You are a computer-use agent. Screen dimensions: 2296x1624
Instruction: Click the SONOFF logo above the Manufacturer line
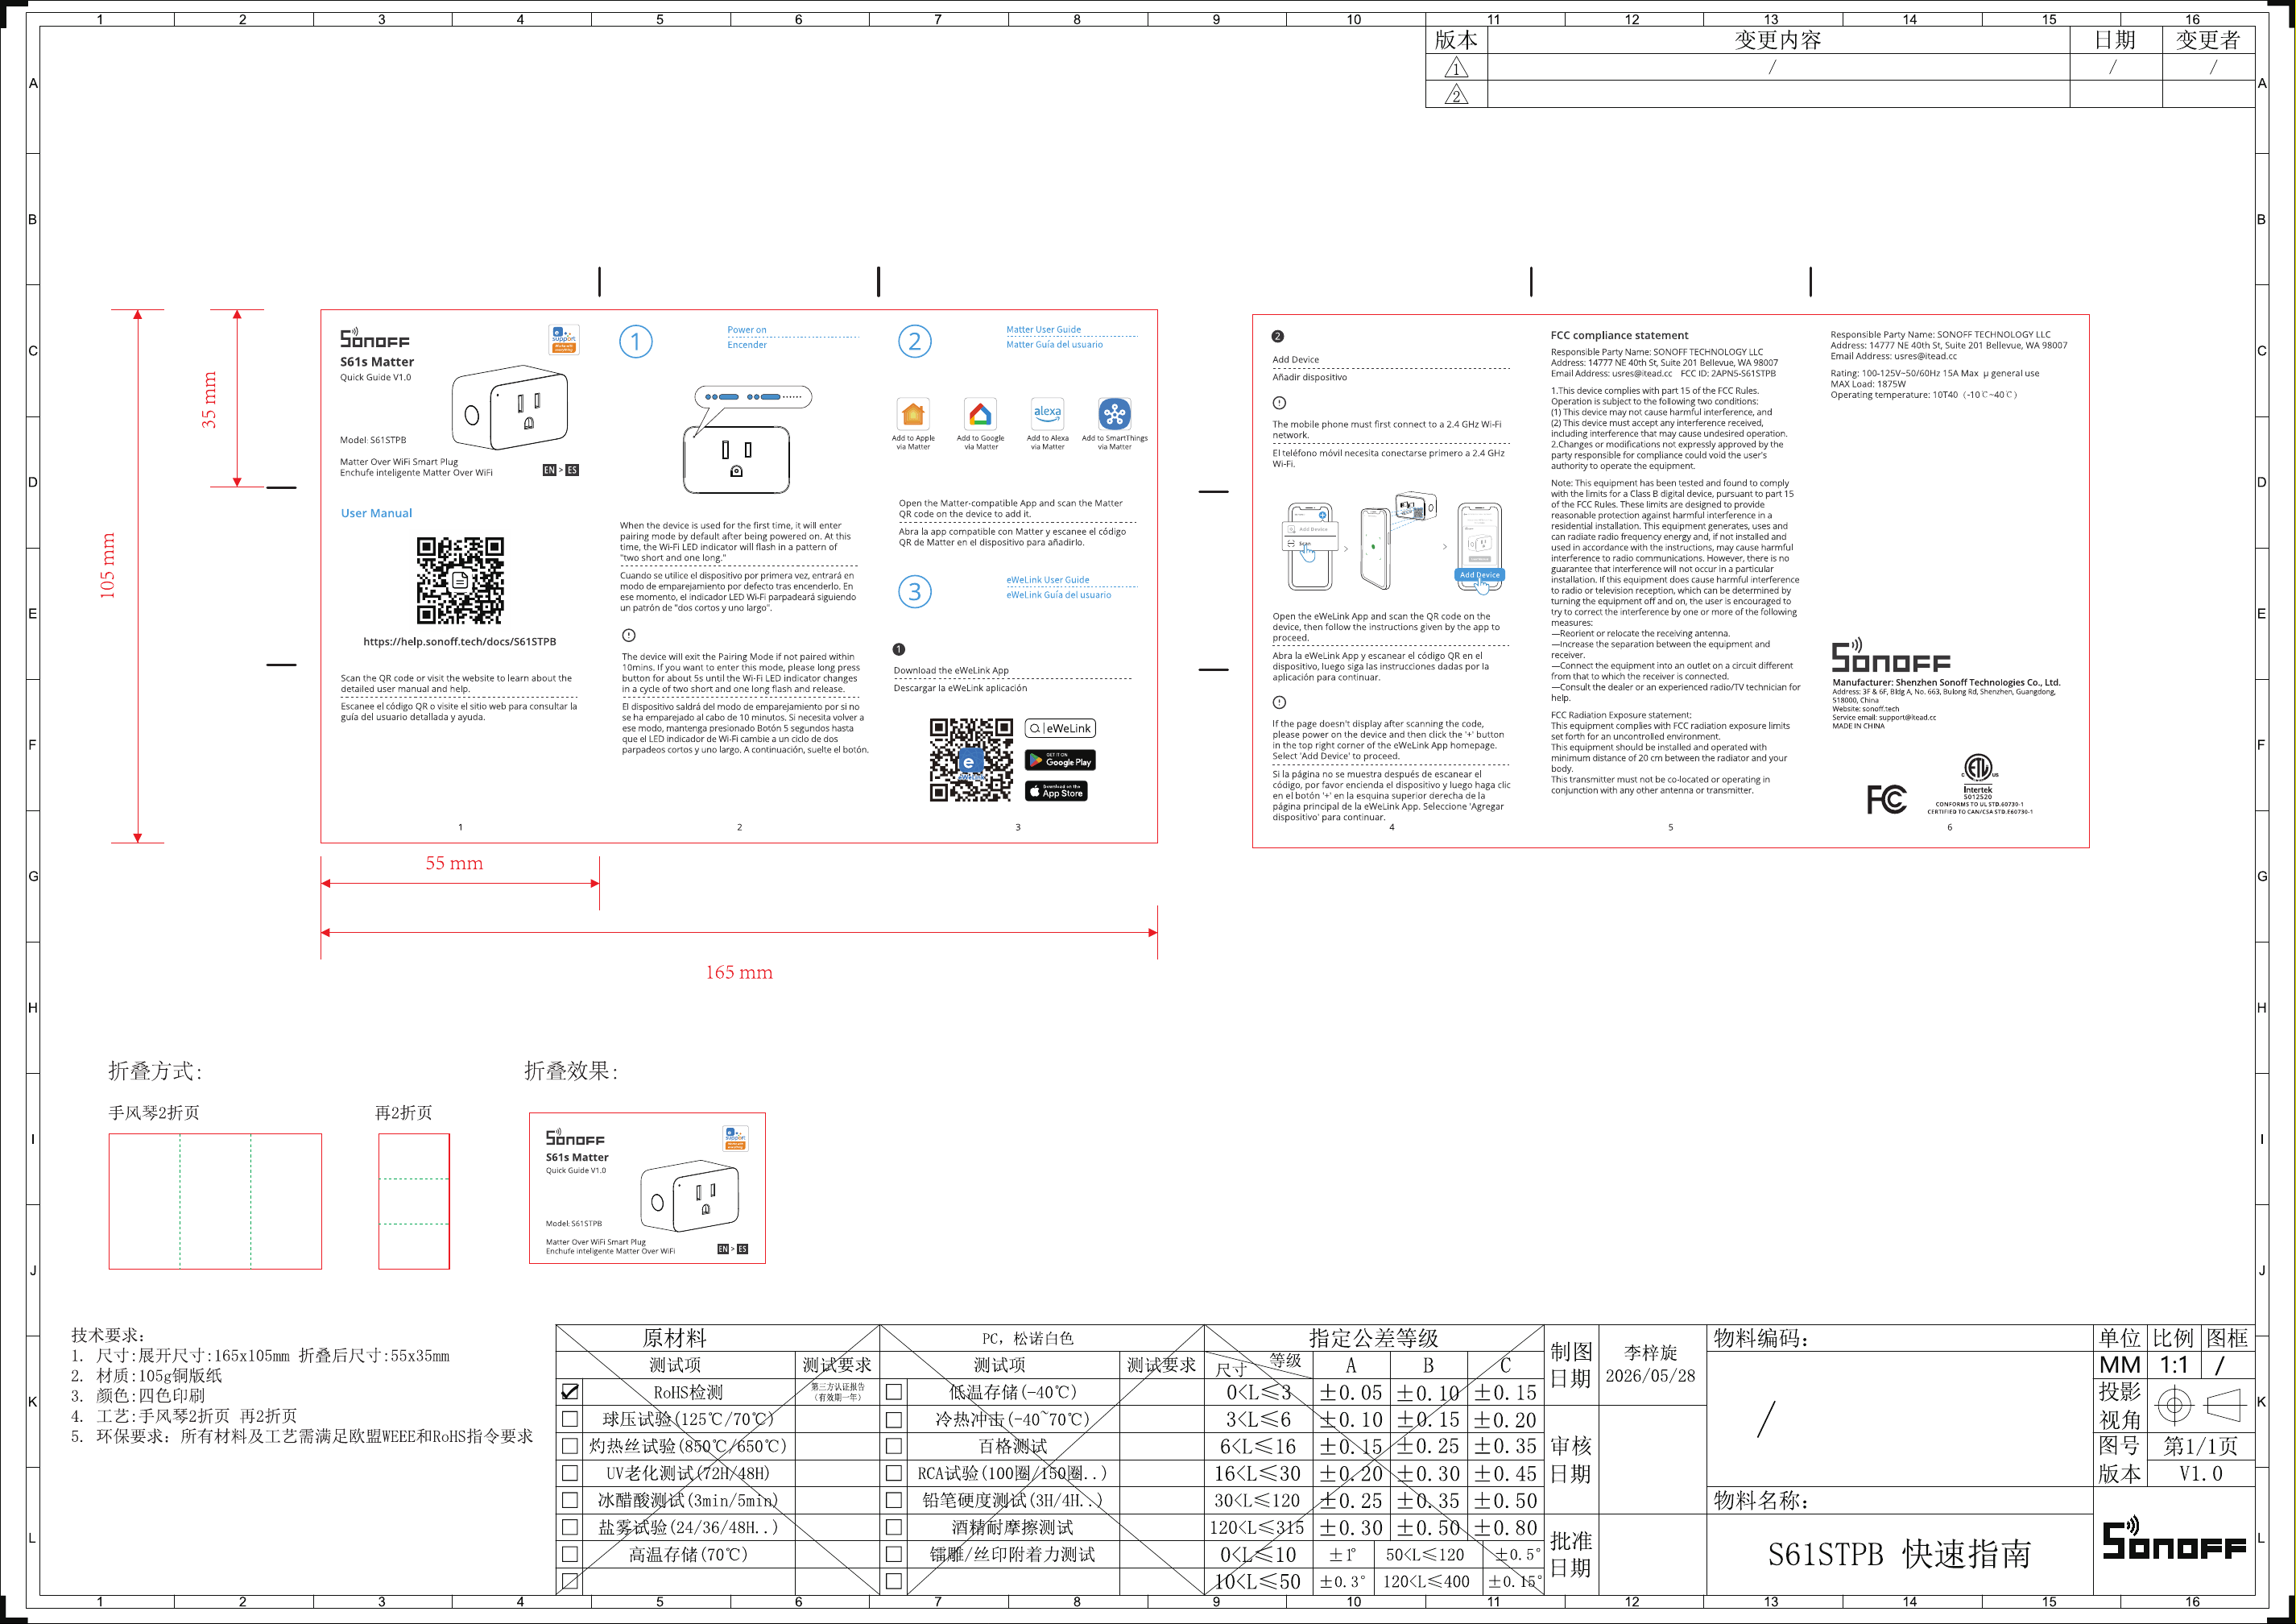(1891, 656)
